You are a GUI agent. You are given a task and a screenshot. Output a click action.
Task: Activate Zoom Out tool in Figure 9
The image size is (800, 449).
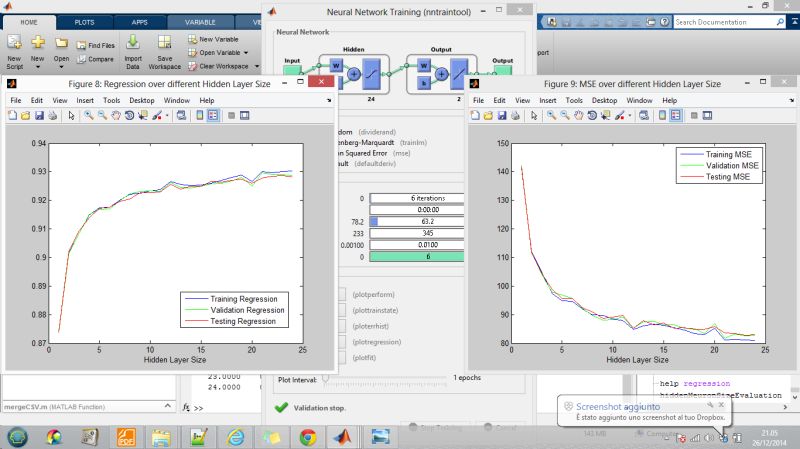click(x=565, y=116)
